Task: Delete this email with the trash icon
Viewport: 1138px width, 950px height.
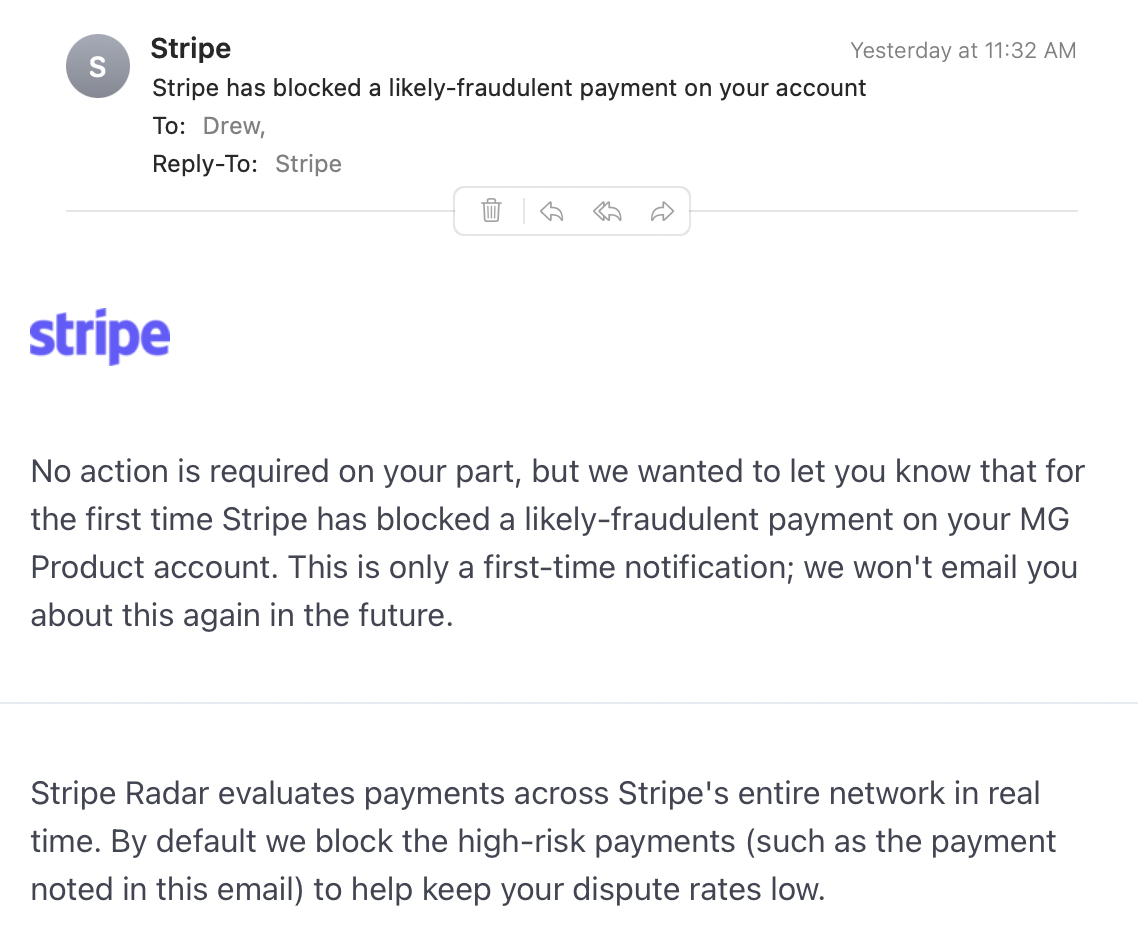Action: (x=491, y=210)
